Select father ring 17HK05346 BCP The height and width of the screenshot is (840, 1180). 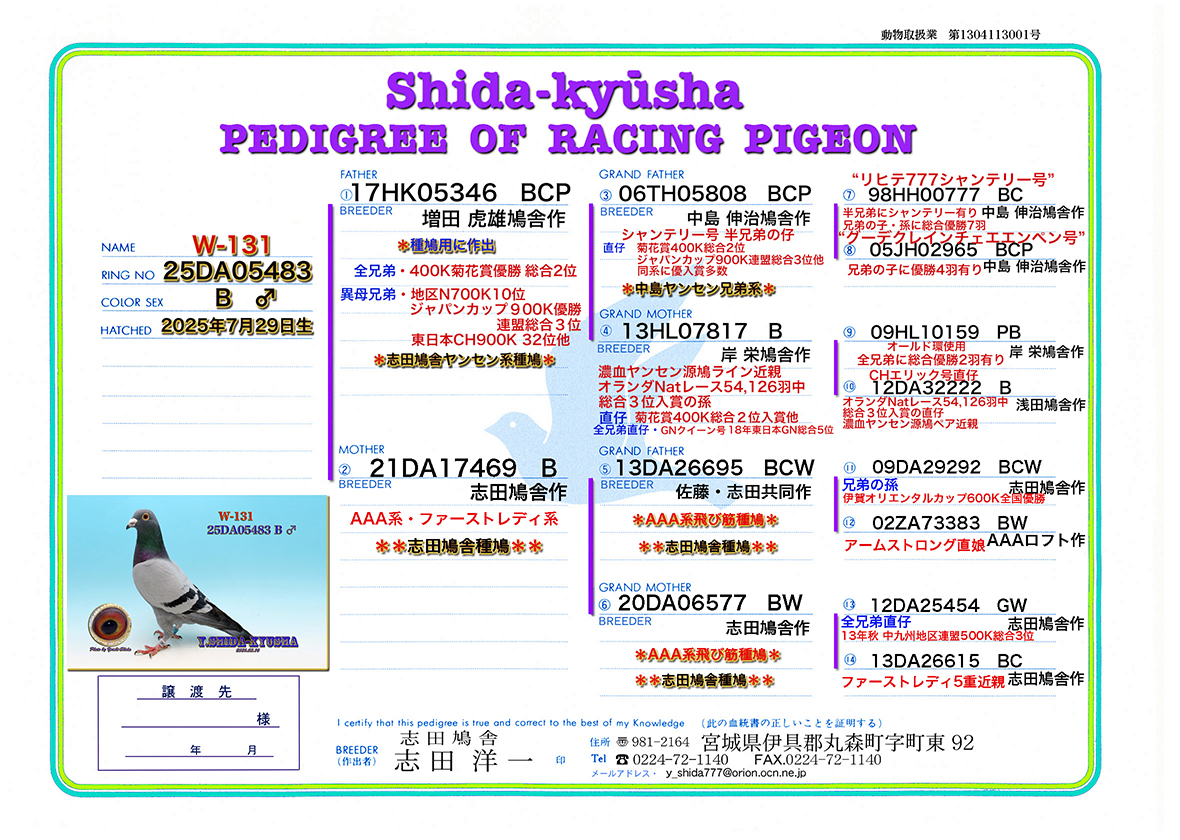pos(461,193)
